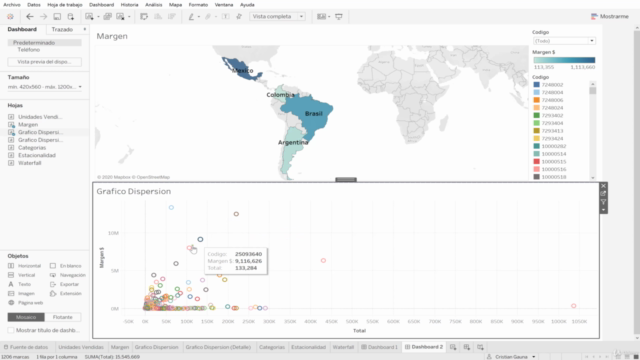Click the Highlight pen toolbar icon

click(191, 17)
